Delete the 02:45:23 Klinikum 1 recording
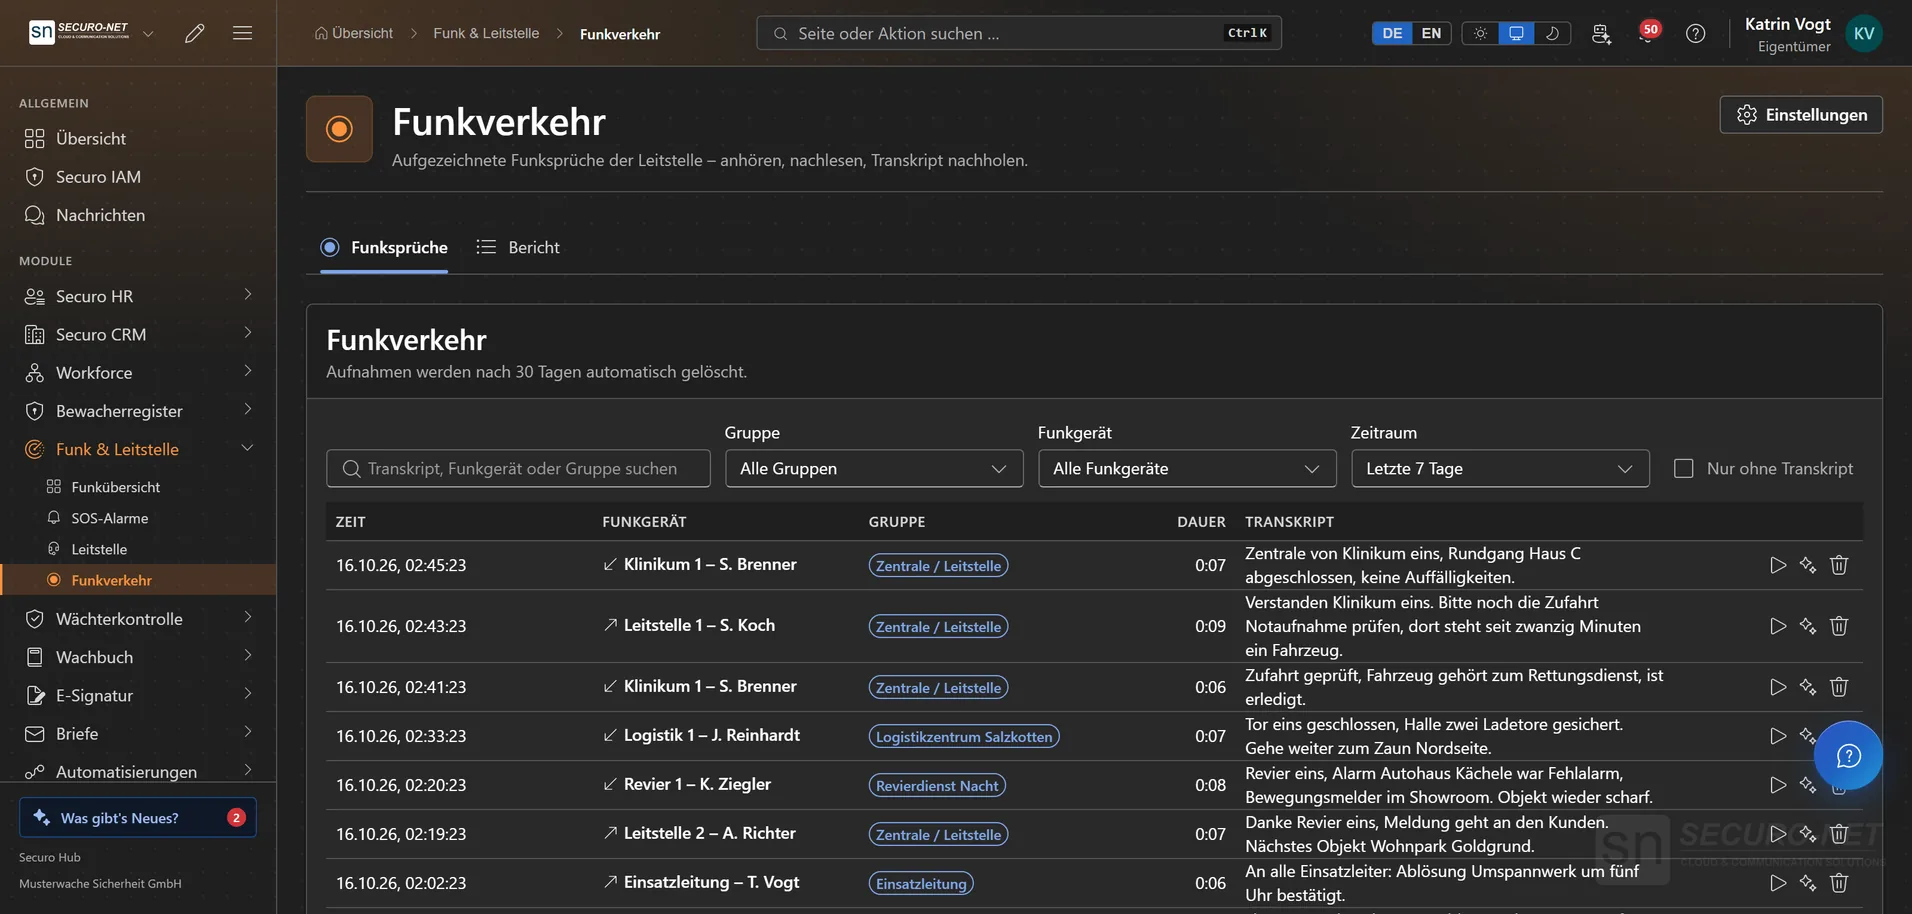 pyautogui.click(x=1839, y=565)
